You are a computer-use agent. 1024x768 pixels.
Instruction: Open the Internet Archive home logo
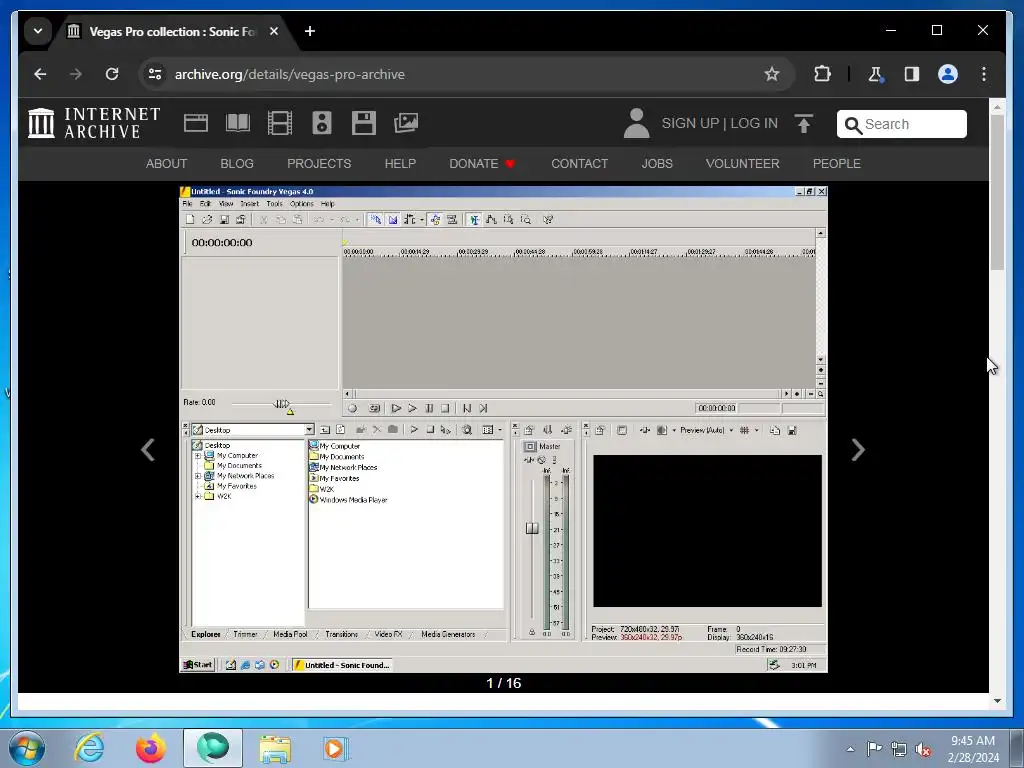point(94,123)
